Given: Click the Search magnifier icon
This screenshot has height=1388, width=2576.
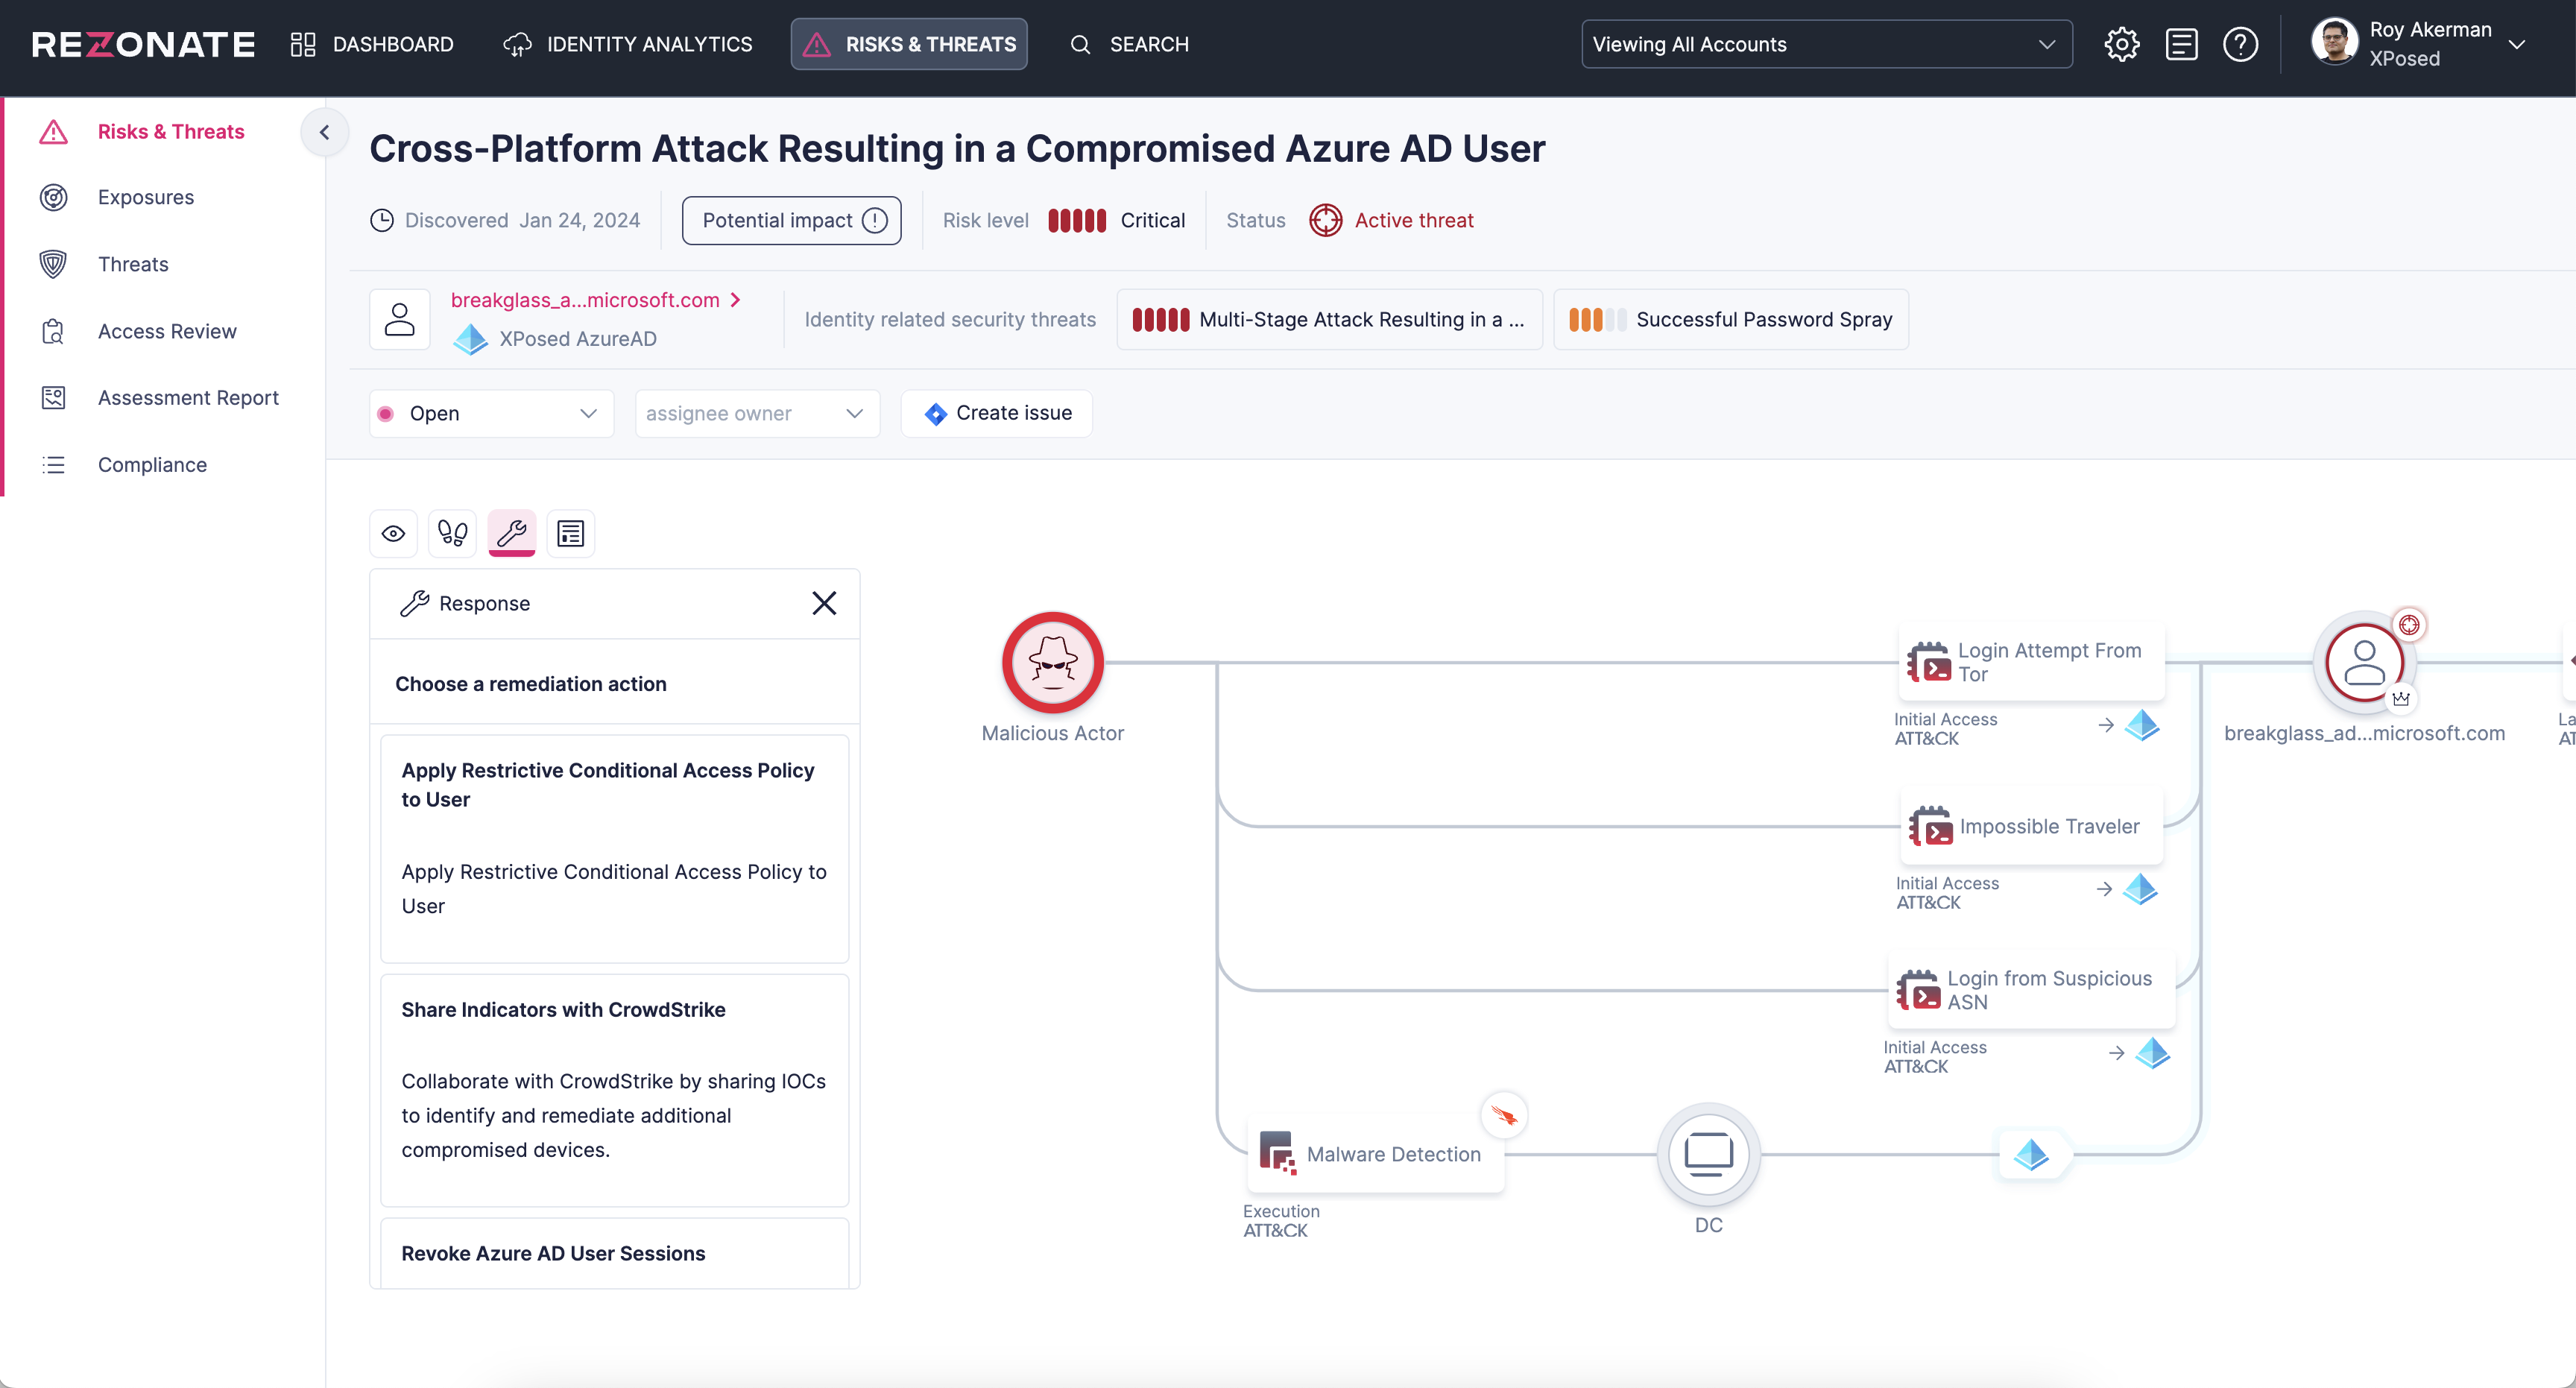Looking at the screenshot, I should (1081, 44).
